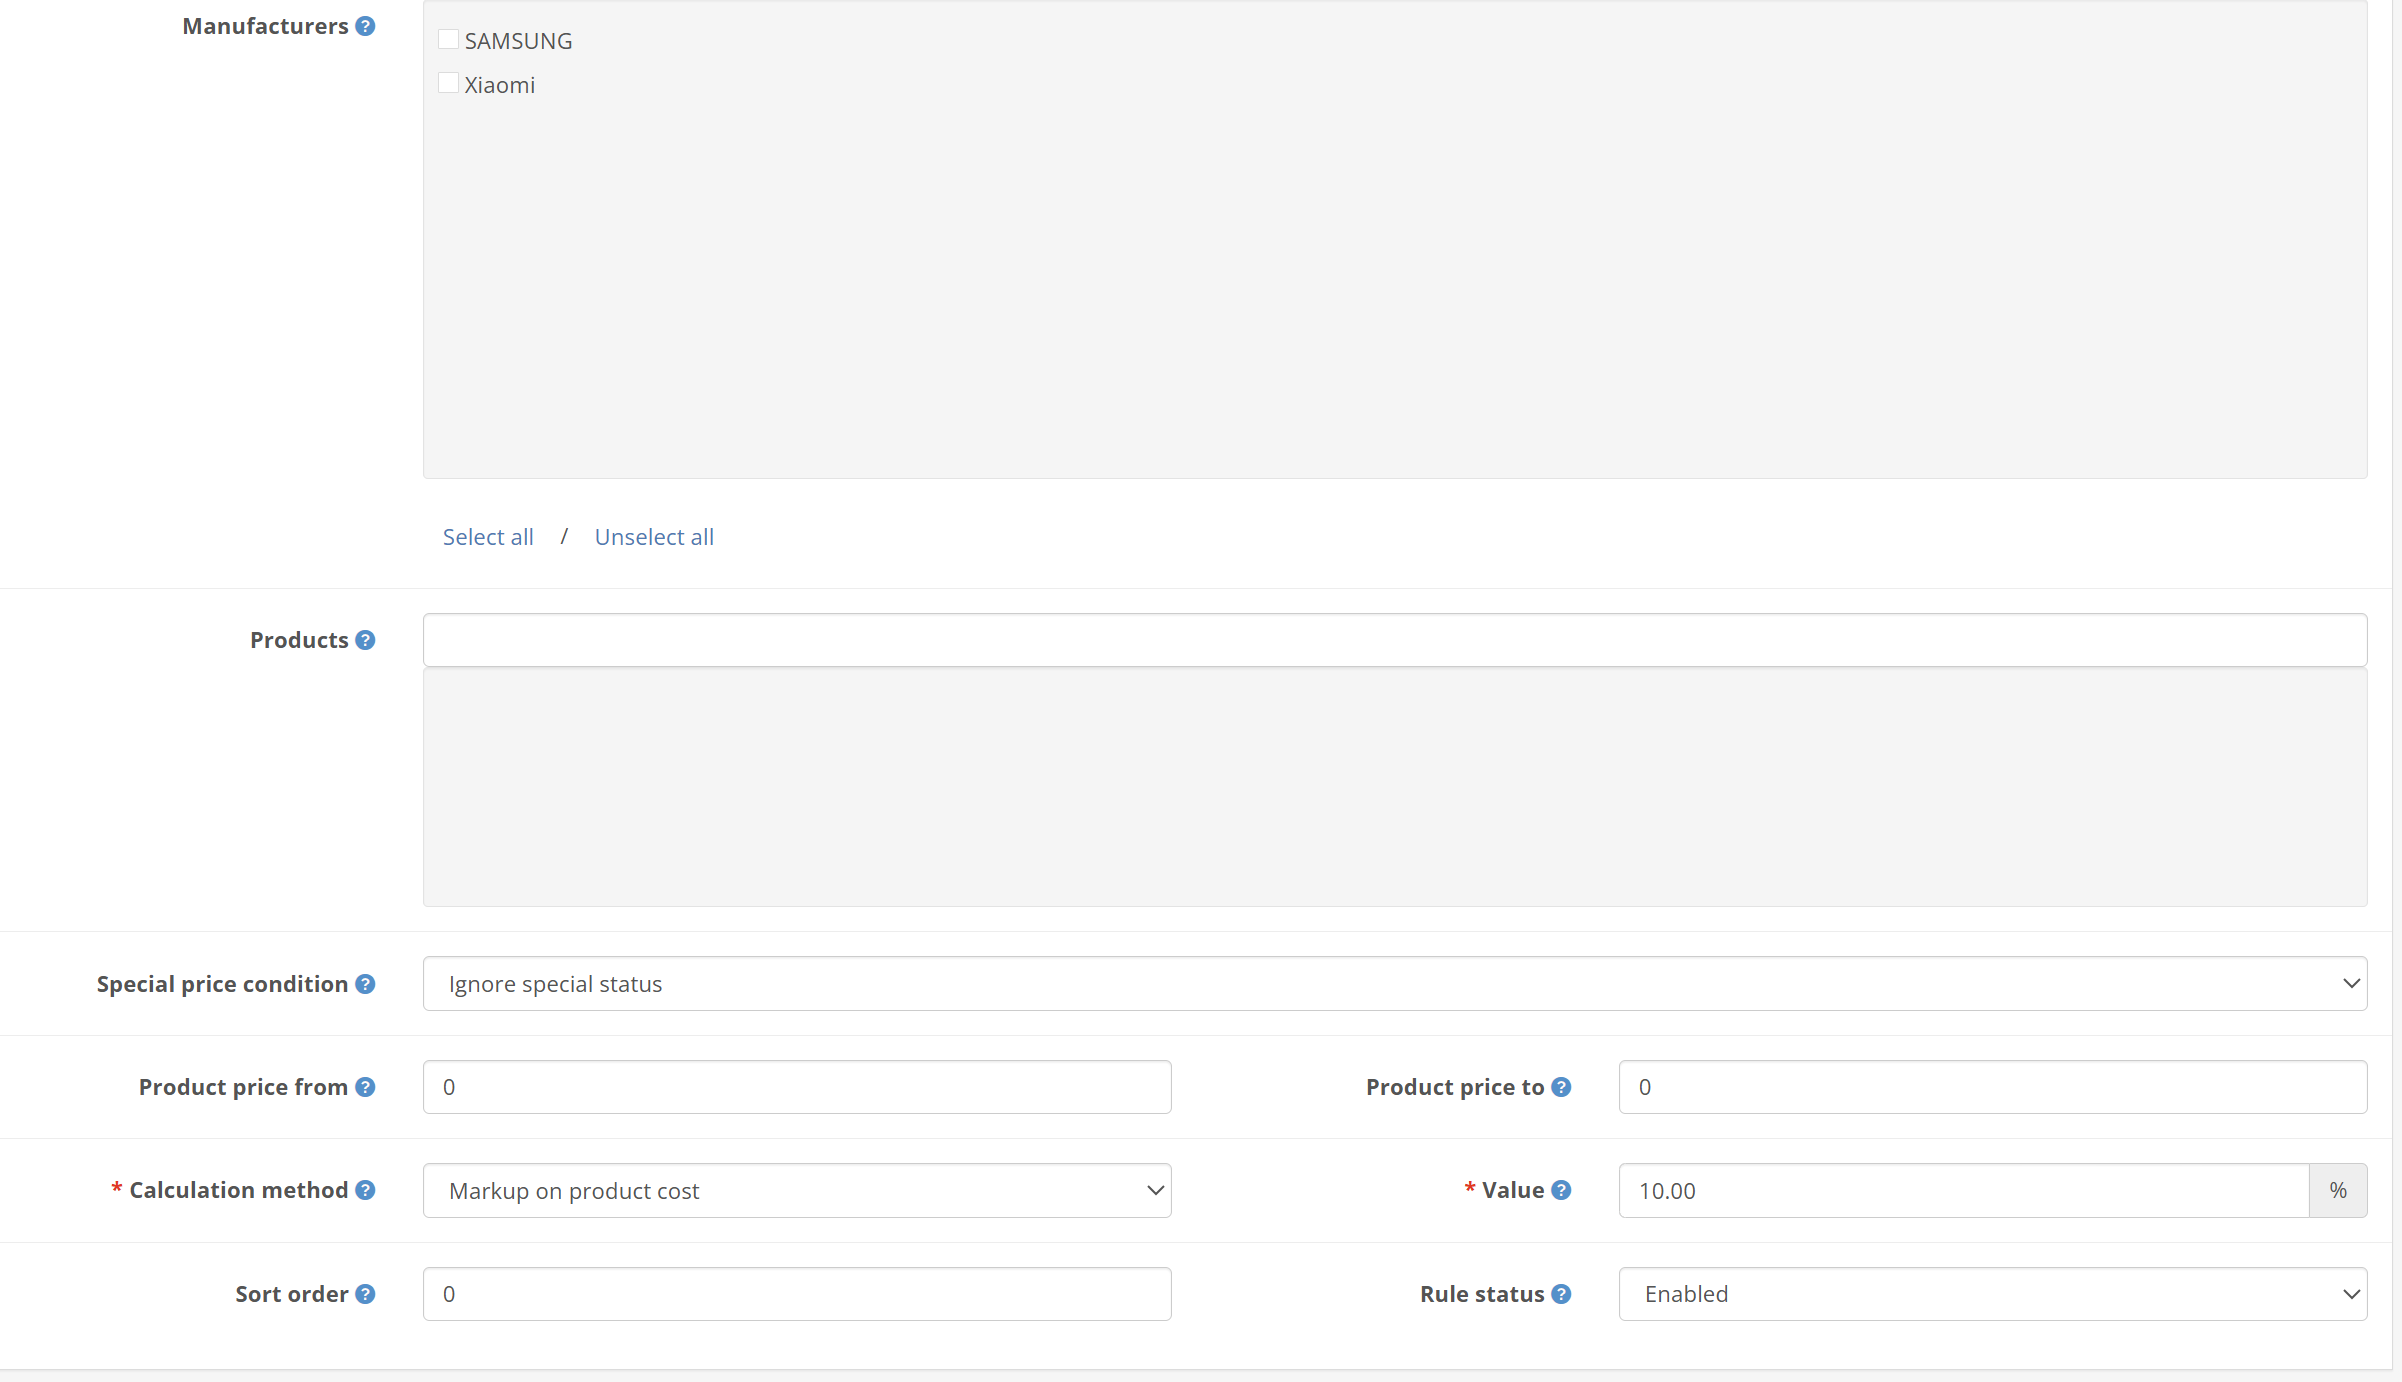Click the Sort order input field
Viewport: 2402px width, 1382px height.
point(797,1294)
